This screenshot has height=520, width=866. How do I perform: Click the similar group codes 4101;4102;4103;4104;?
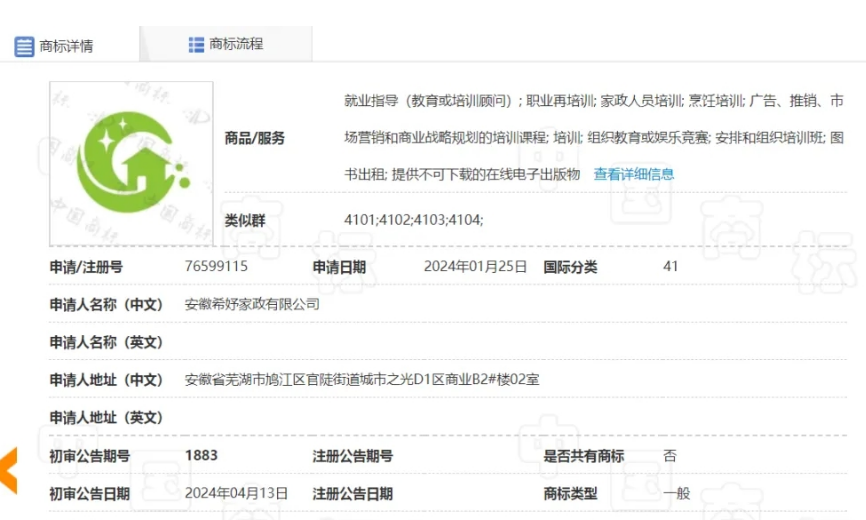pyautogui.click(x=414, y=220)
